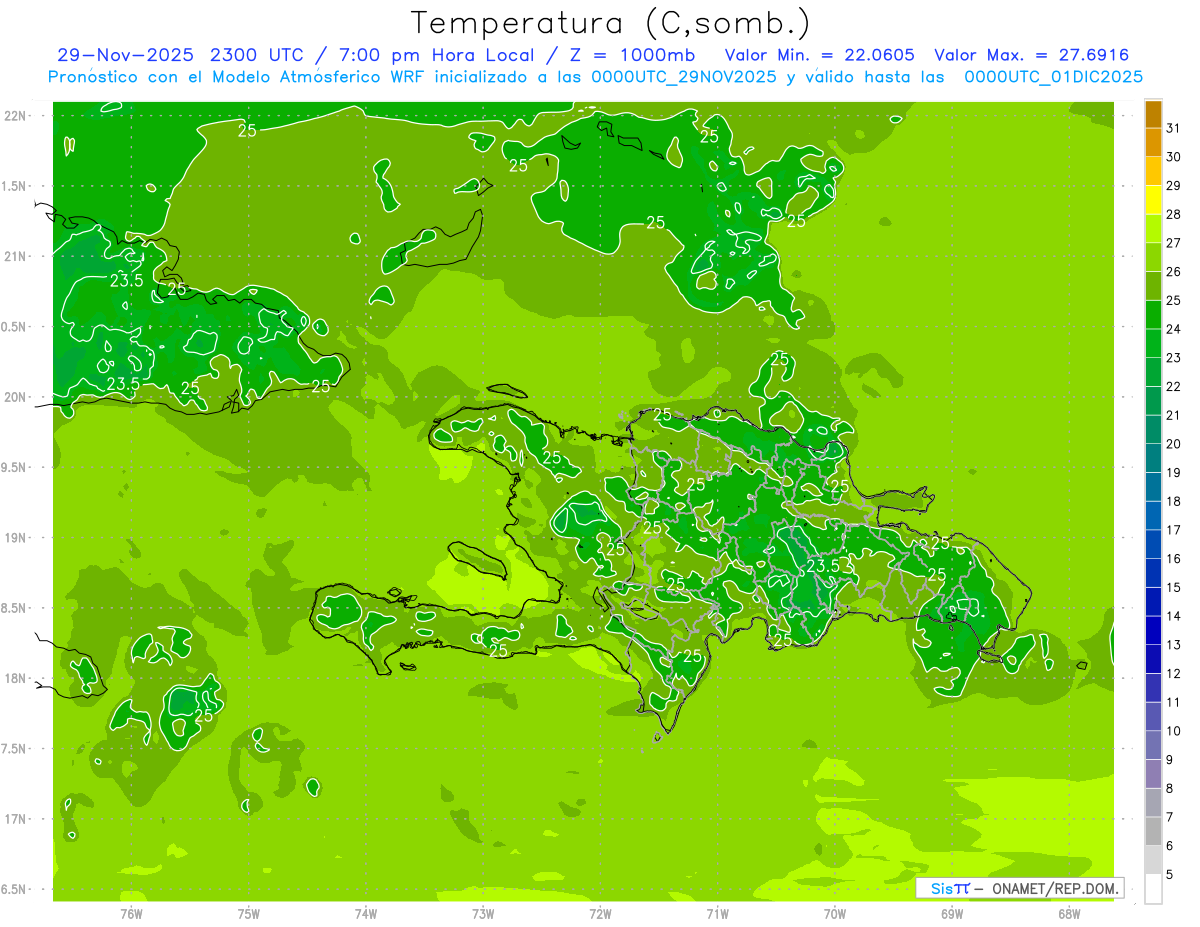1200x927 pixels.
Task: Click the "69W" longitude axis label
Action: click(952, 913)
